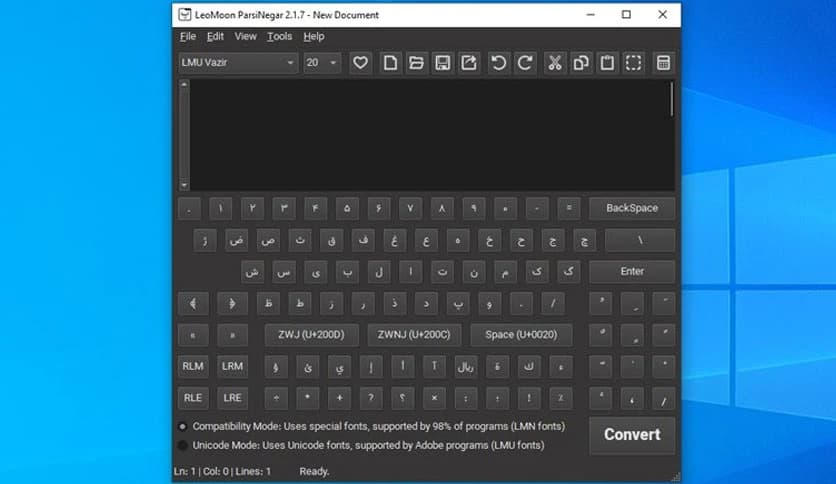Insert the ریال currency symbol key
The image size is (836, 484).
(x=465, y=367)
